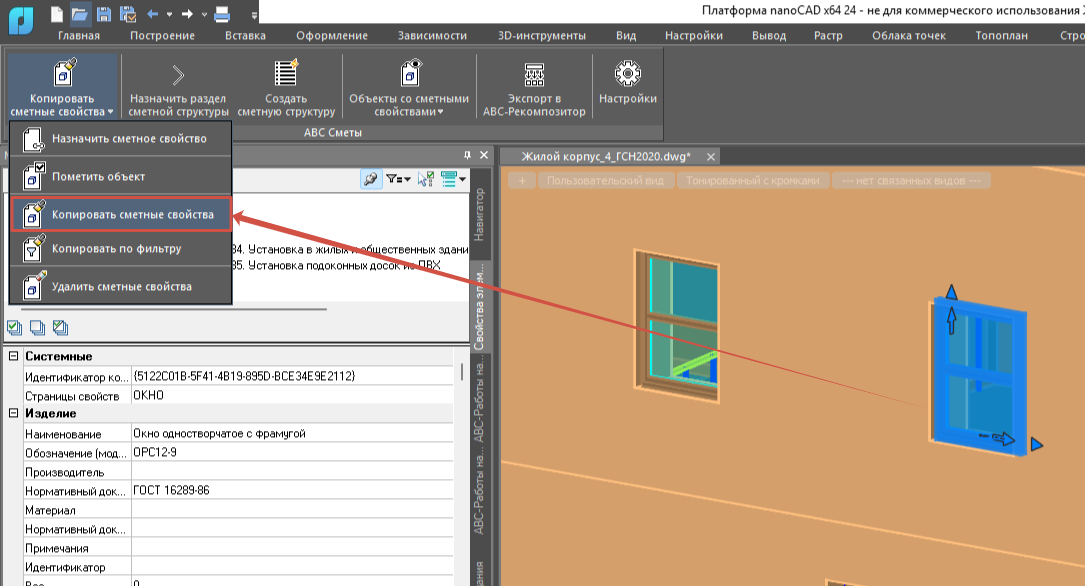Viewport: 1085px width, 586px height.
Task: Switch to the 3D-инструменты tab
Action: point(542,35)
